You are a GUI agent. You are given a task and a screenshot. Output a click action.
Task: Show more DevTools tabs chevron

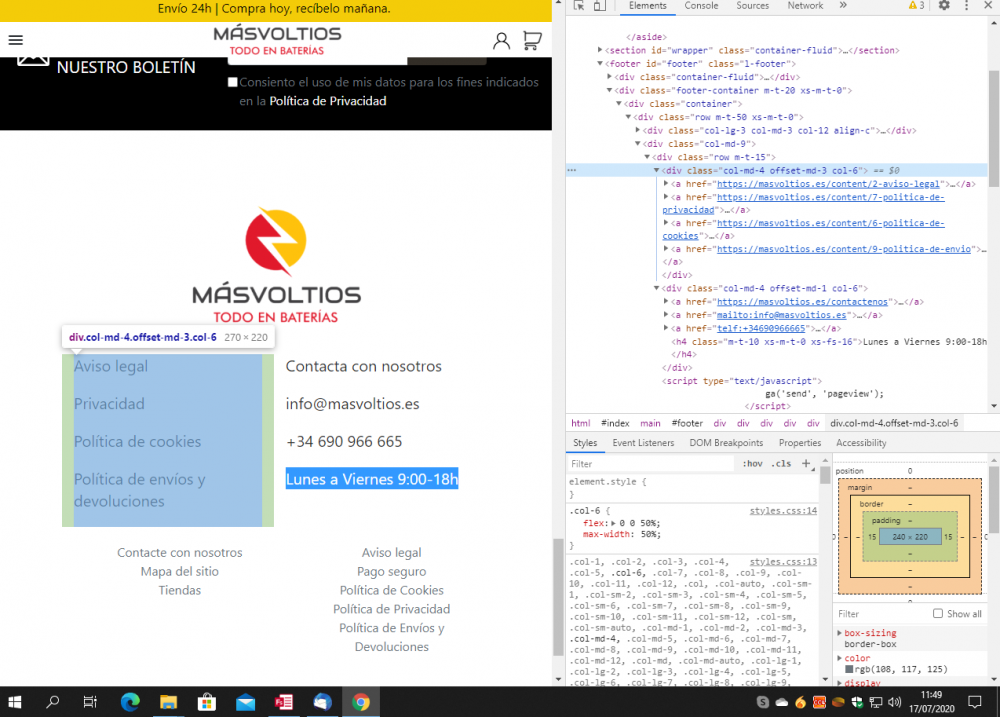(843, 5)
